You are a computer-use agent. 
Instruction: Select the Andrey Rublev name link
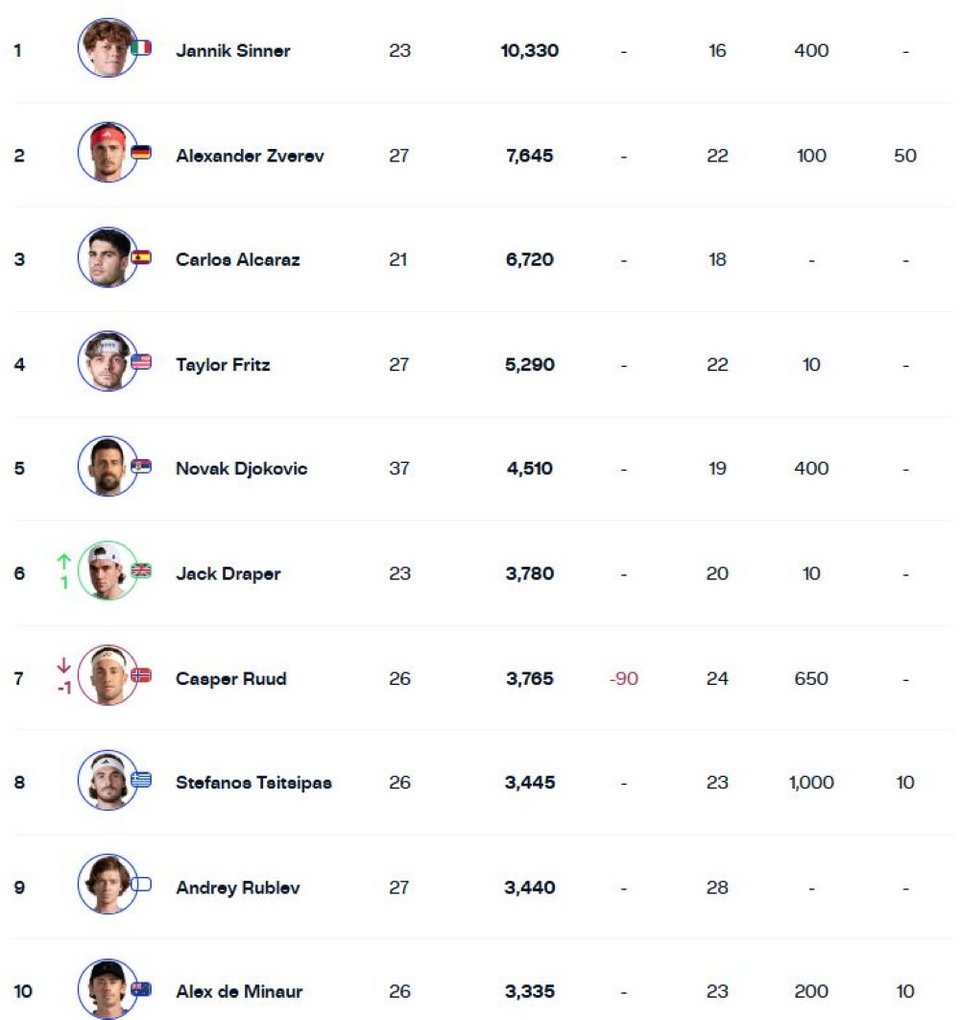(239, 887)
